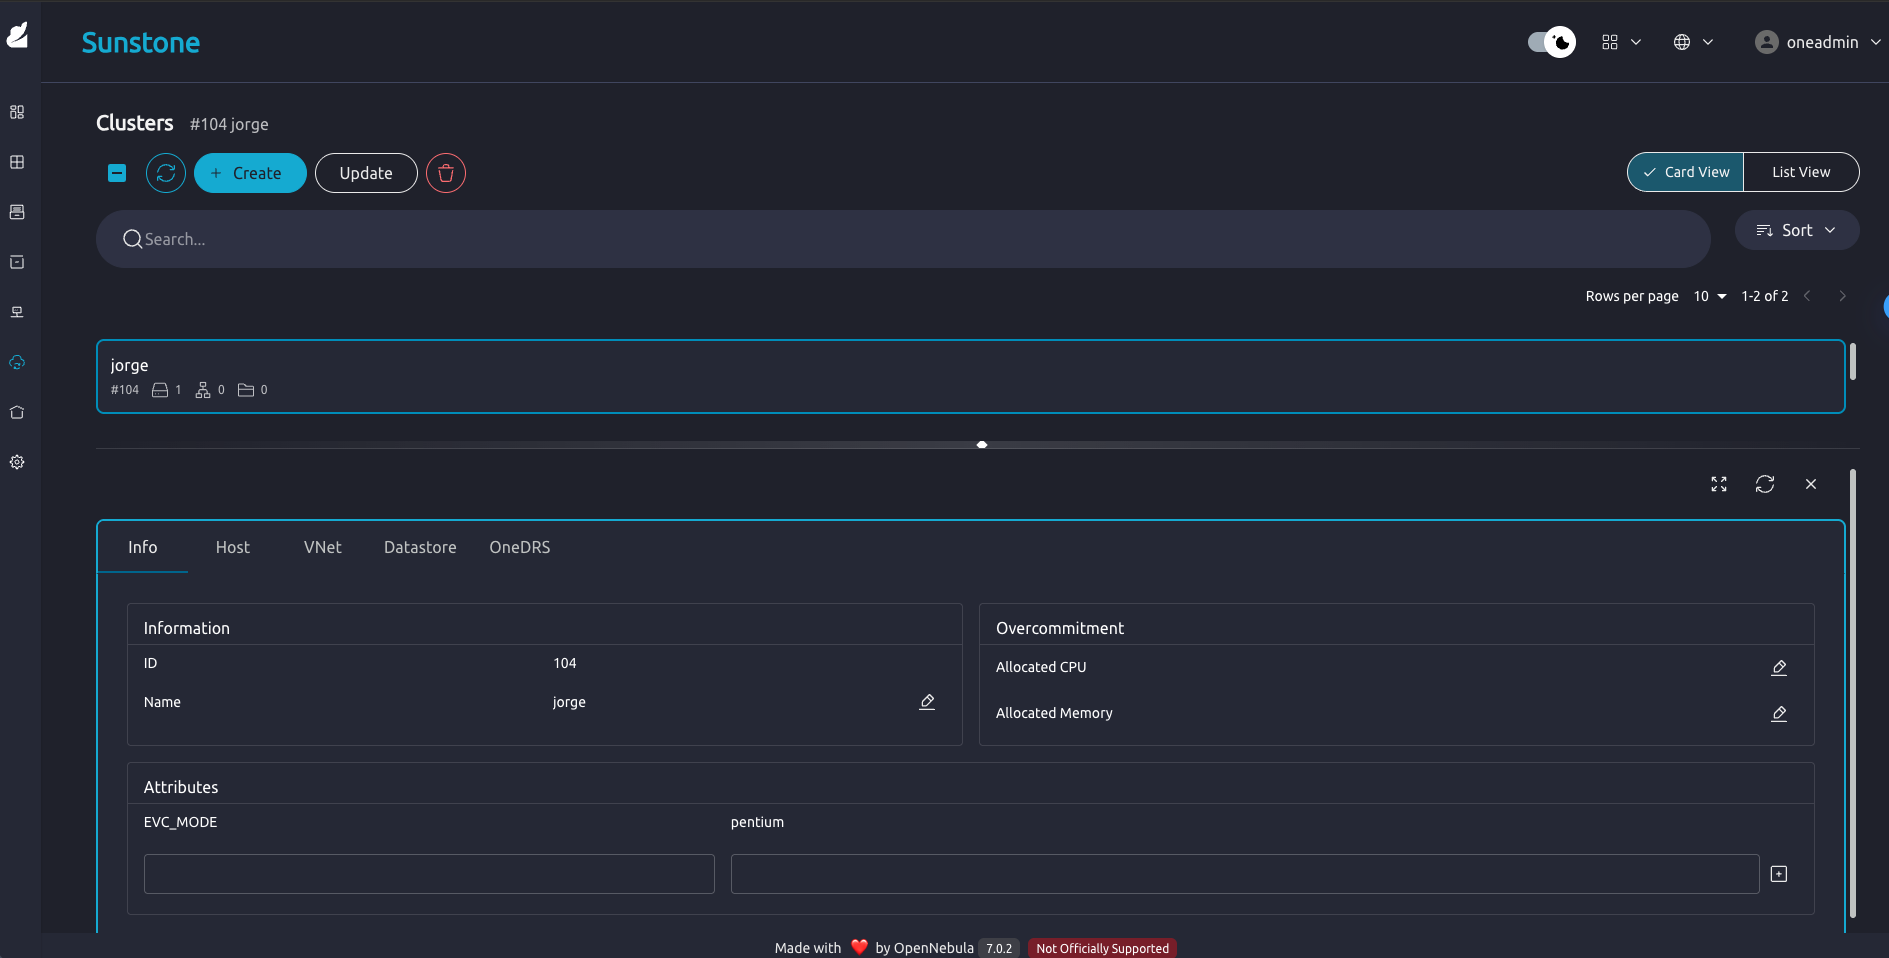Select the Instances sidebar icon

(x=17, y=162)
